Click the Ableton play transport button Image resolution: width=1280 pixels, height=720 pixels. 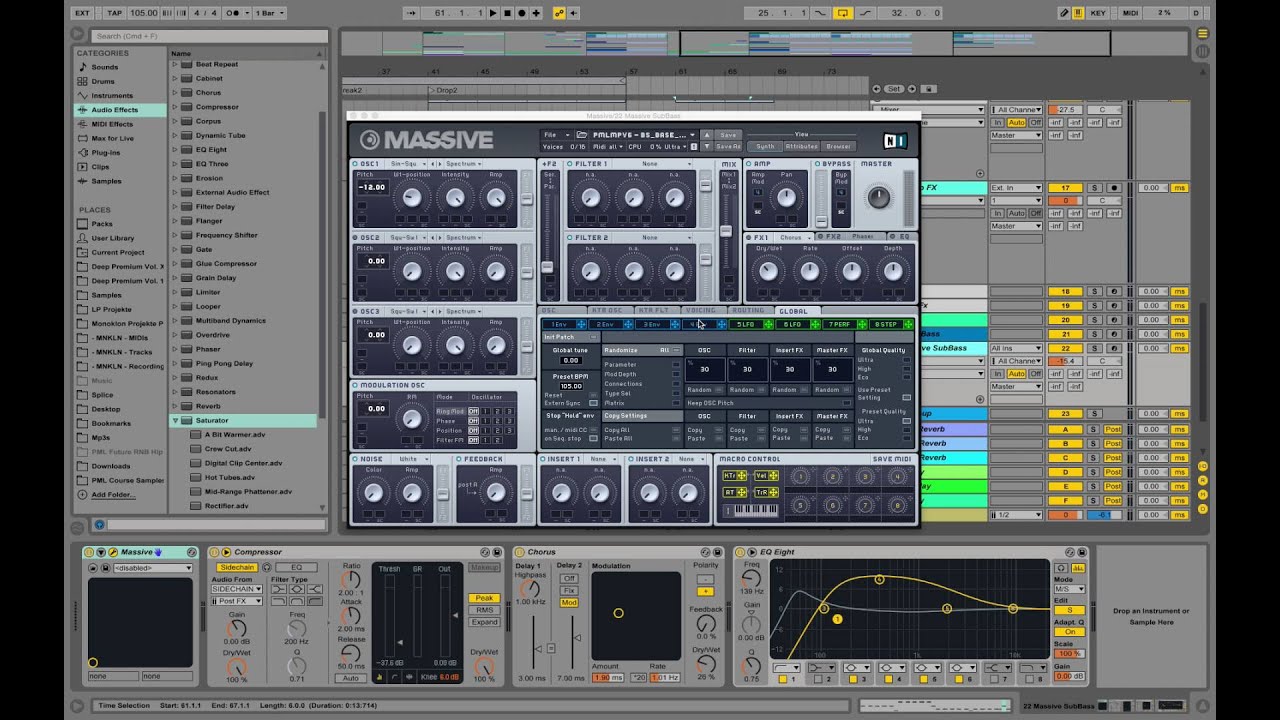point(493,13)
